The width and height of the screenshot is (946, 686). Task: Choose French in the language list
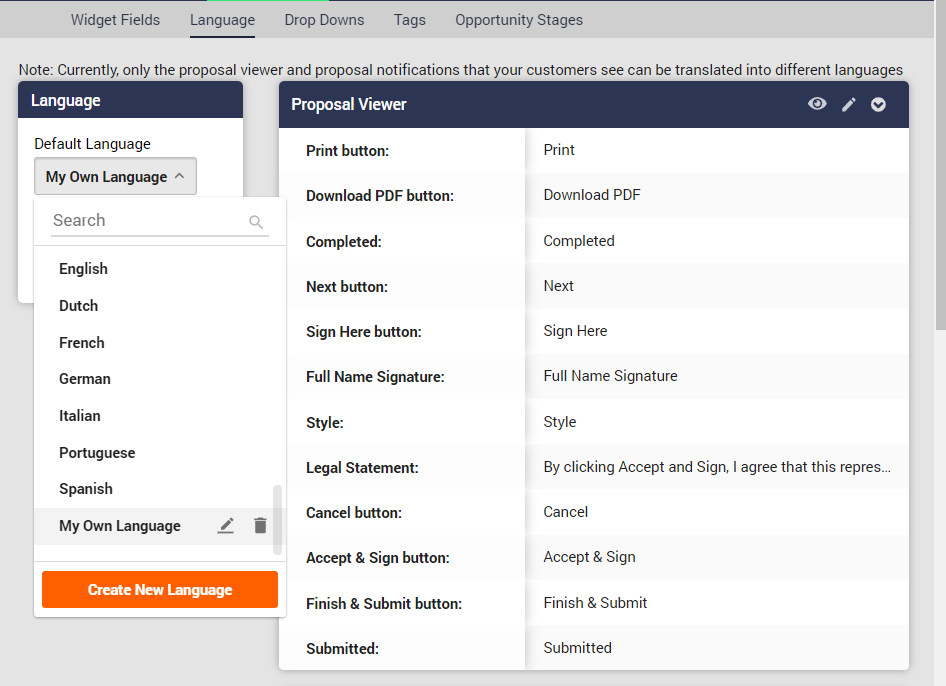pos(82,343)
